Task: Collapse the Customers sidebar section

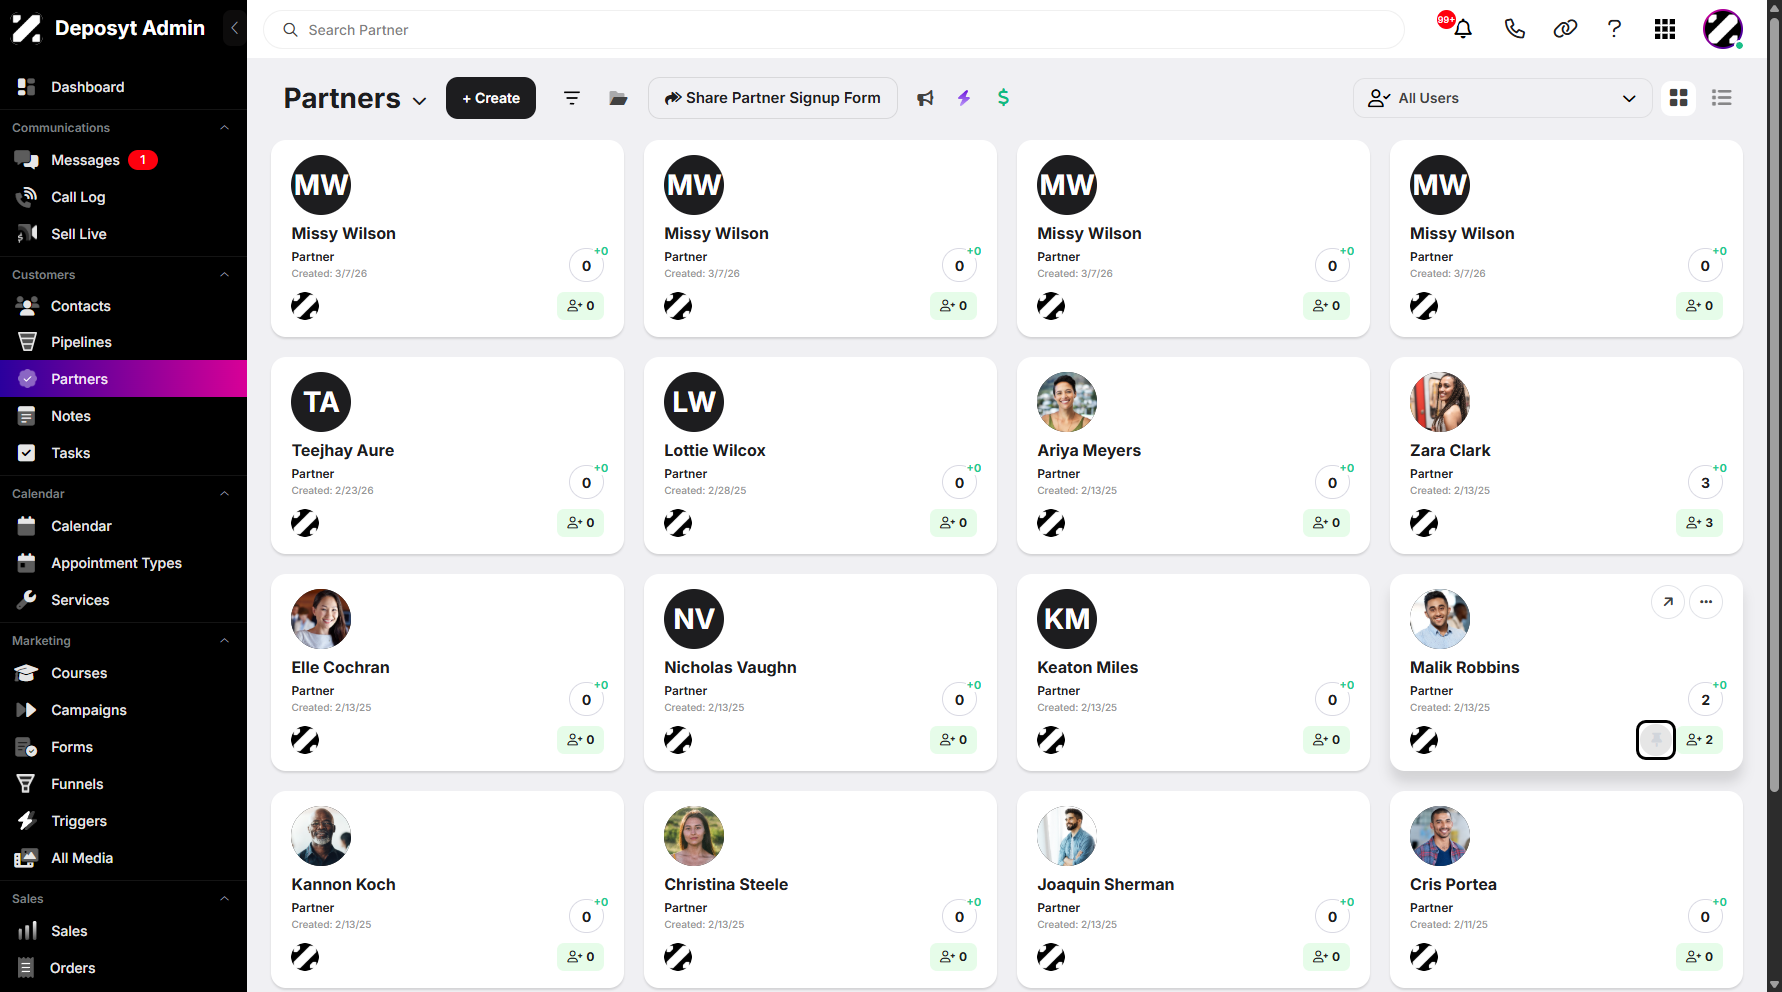Action: point(225,275)
